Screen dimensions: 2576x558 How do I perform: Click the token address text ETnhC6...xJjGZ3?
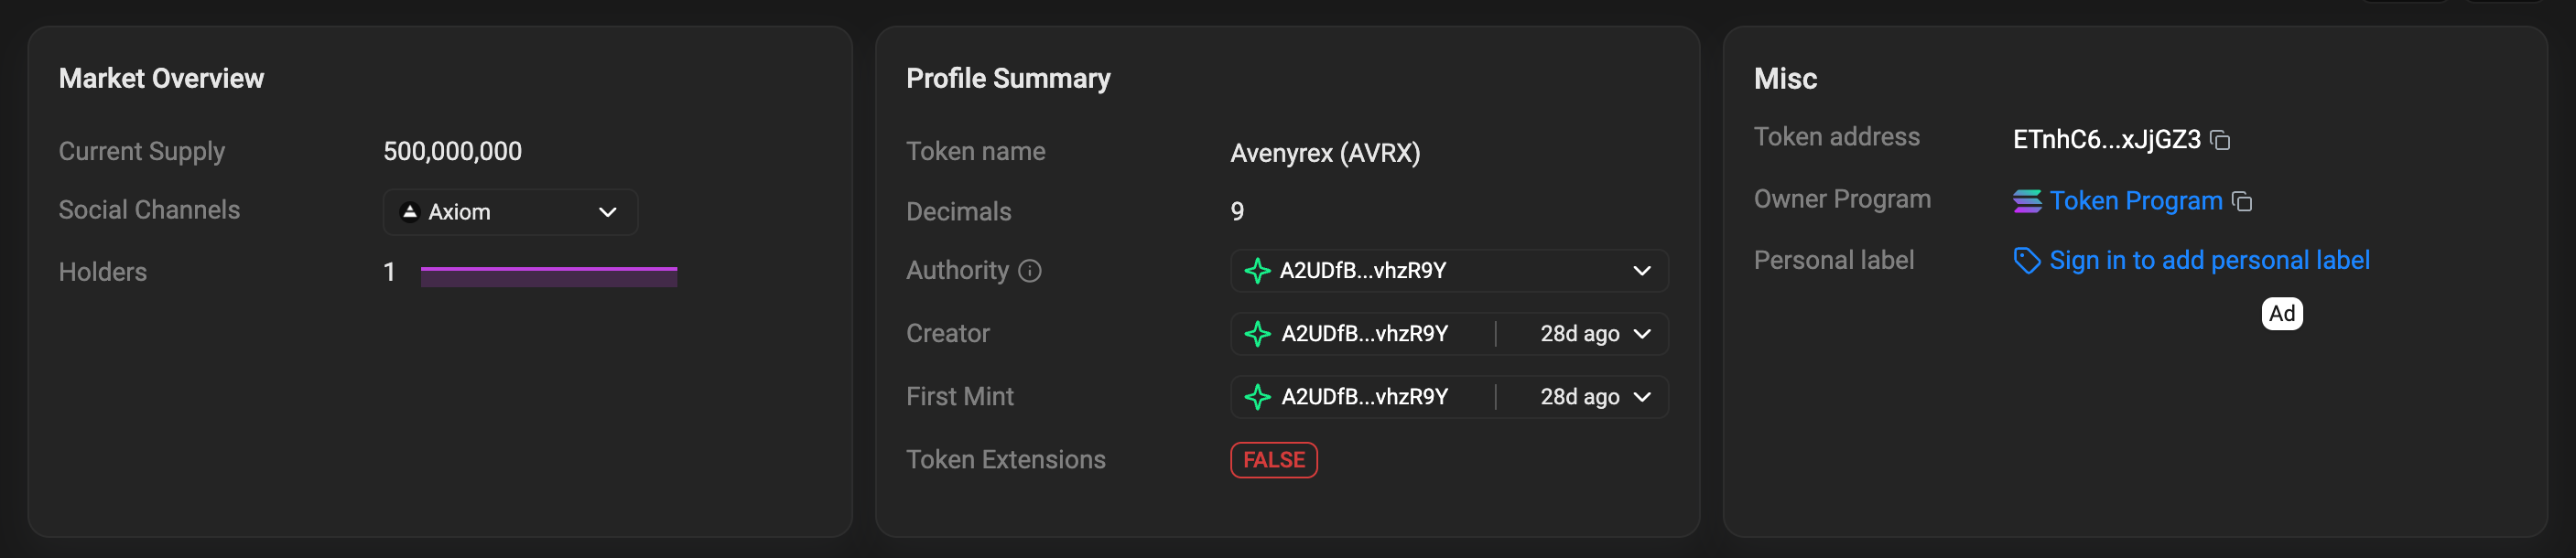2106,140
